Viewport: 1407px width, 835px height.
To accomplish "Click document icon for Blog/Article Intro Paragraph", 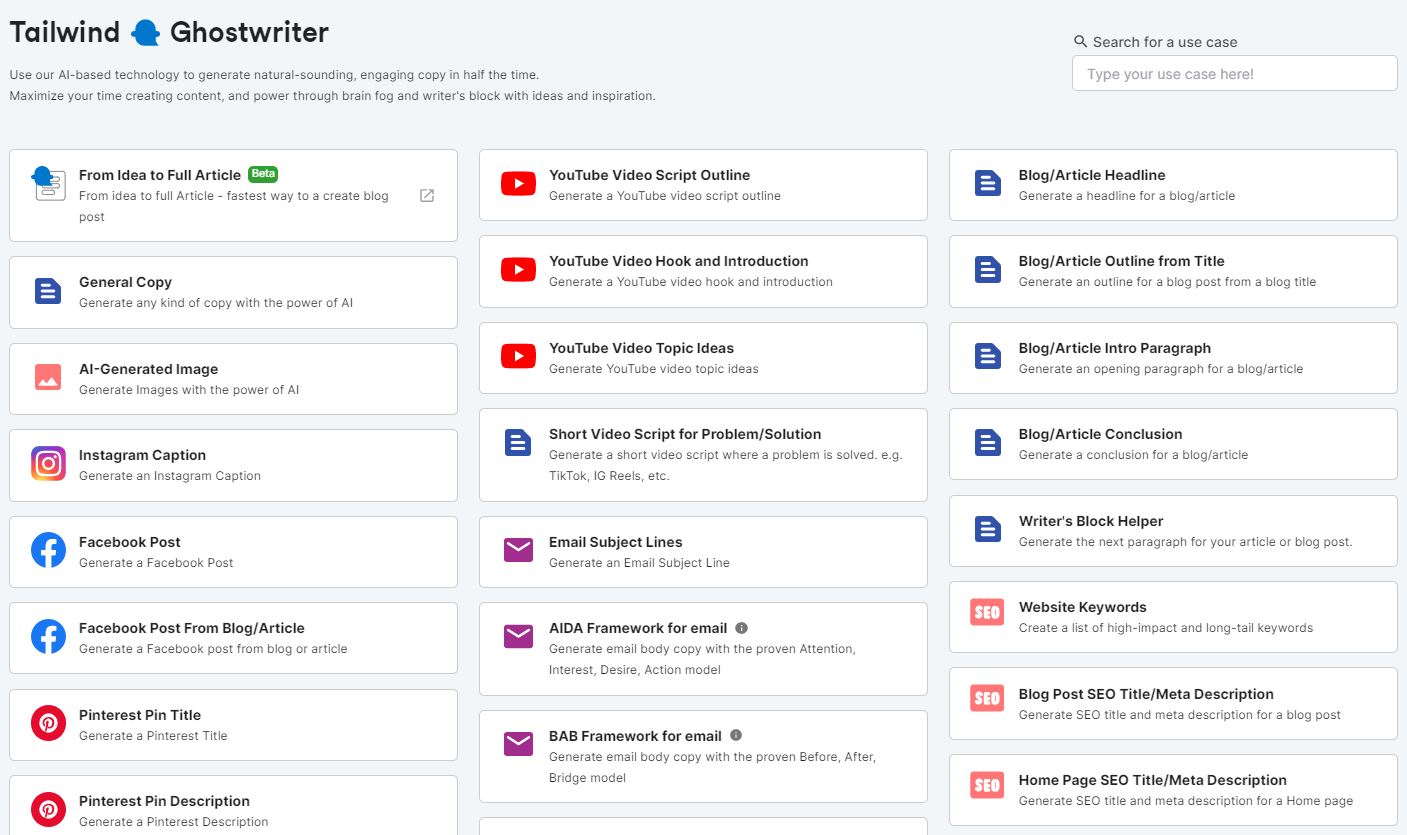I will point(988,357).
